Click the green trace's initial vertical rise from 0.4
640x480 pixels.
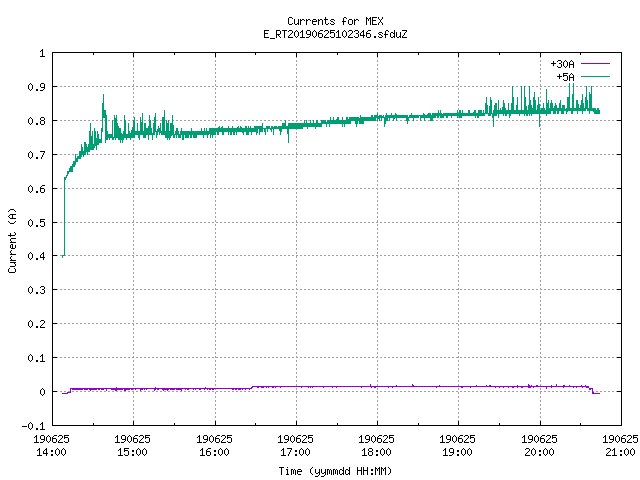click(x=64, y=217)
